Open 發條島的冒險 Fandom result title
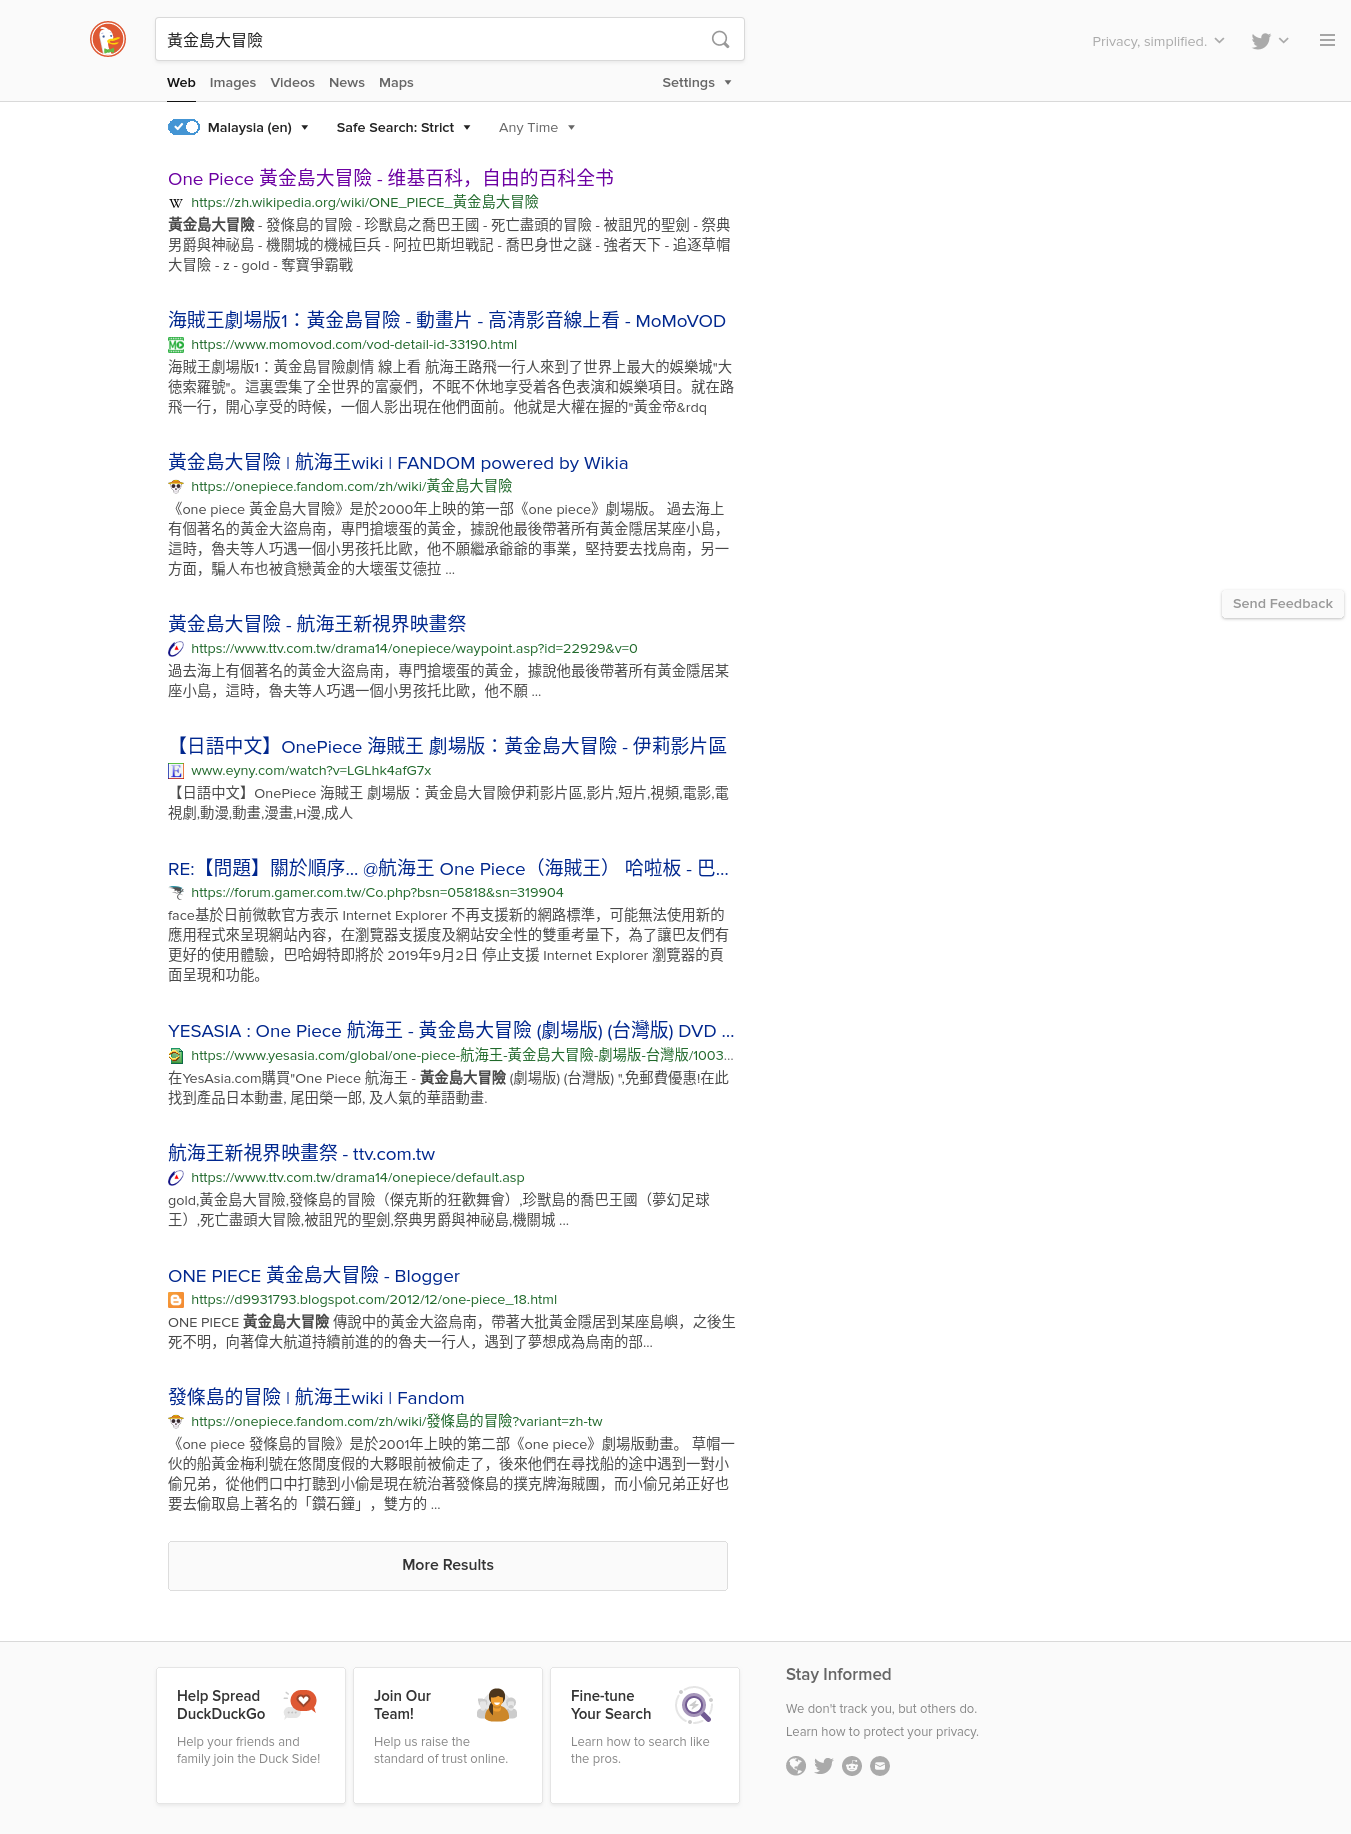 tap(316, 1398)
